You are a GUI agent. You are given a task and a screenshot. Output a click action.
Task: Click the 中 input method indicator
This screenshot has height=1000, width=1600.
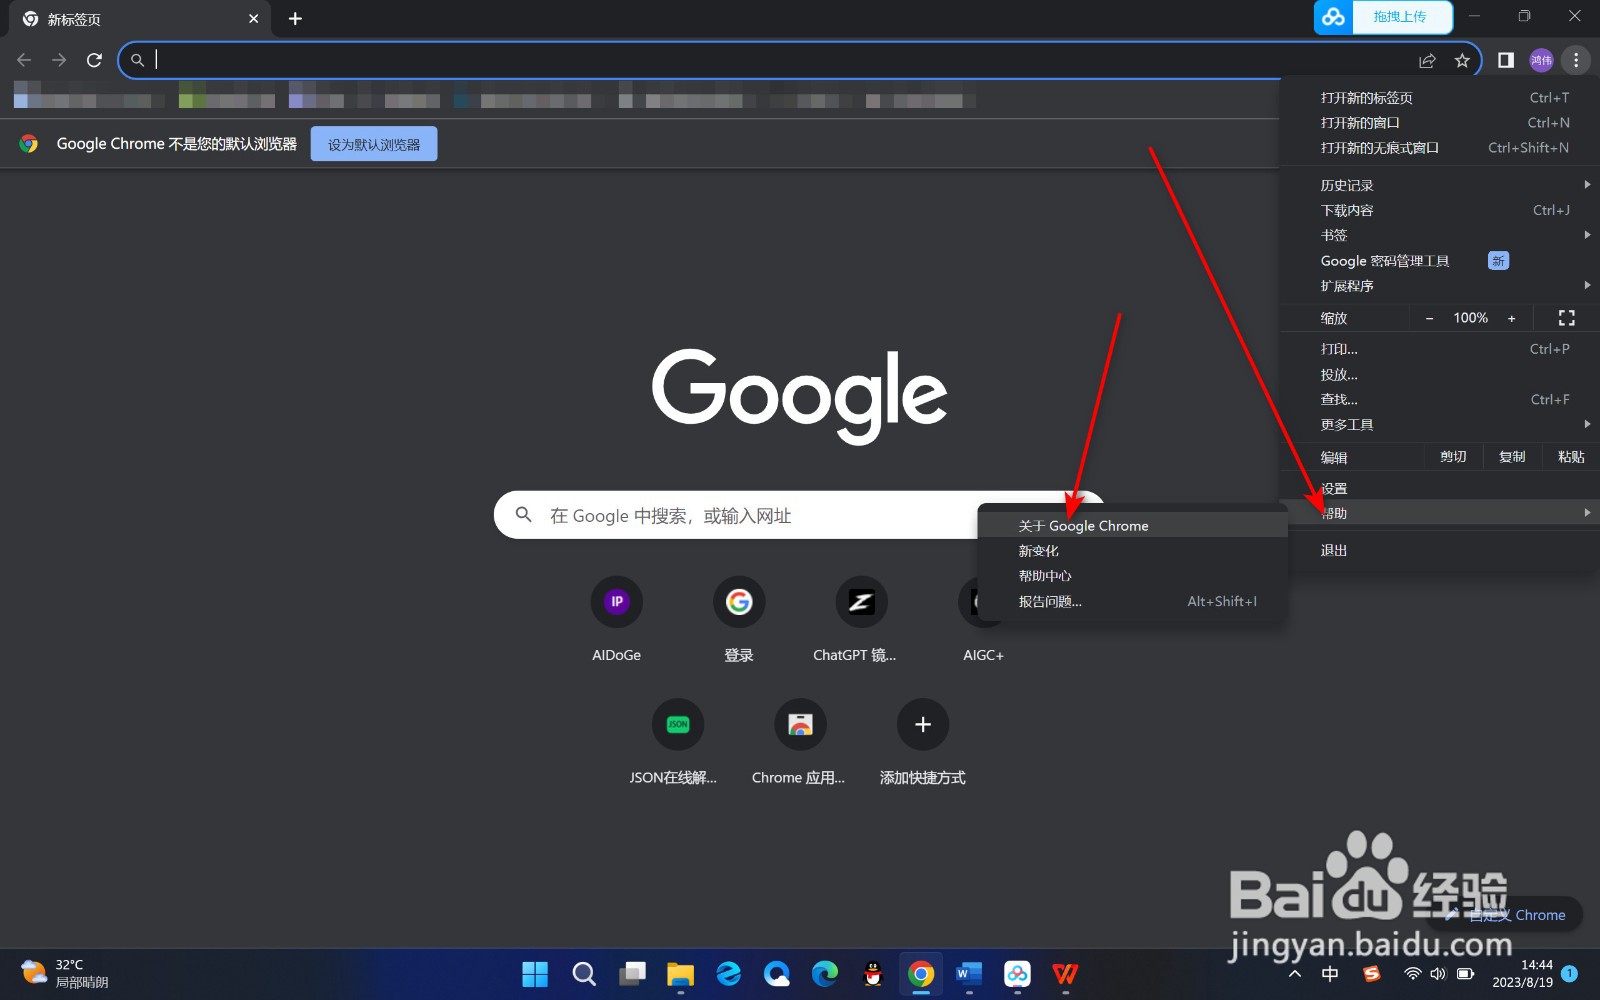(1330, 974)
